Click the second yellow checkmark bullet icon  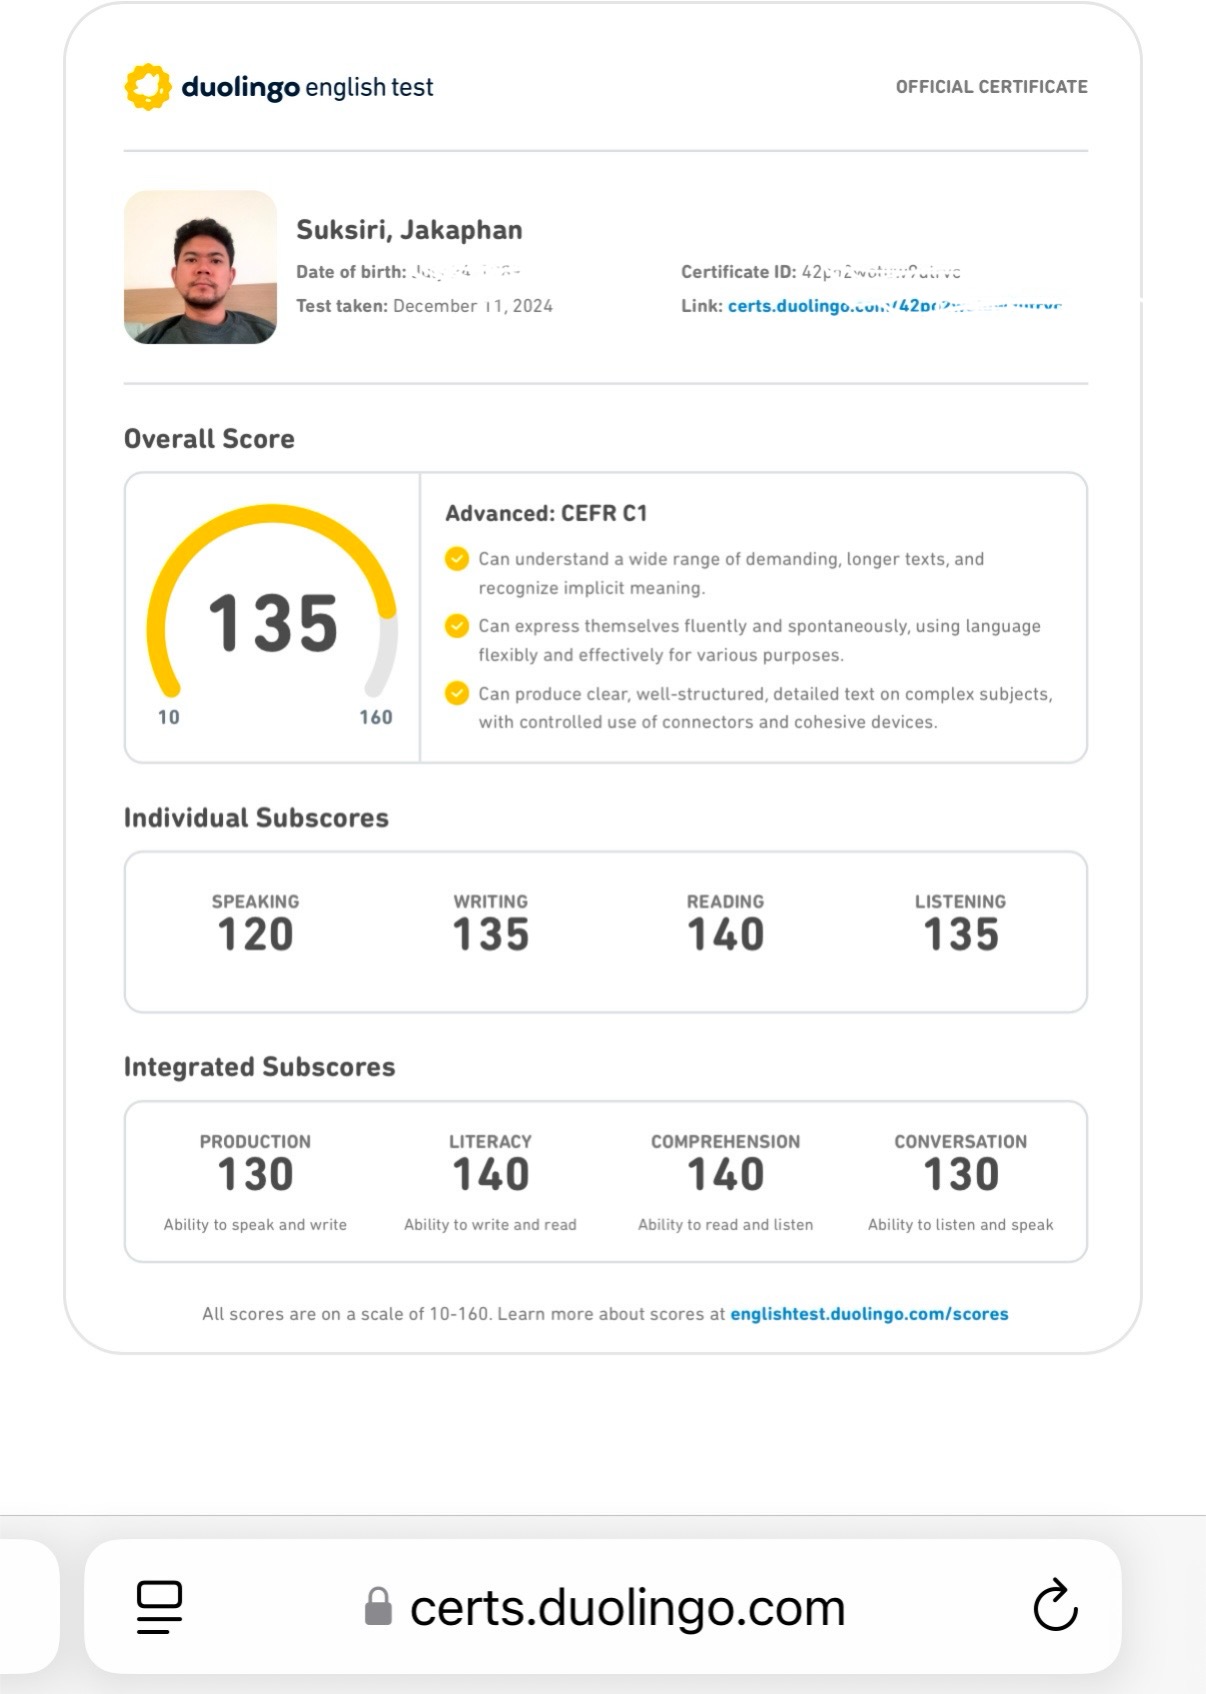tap(457, 626)
